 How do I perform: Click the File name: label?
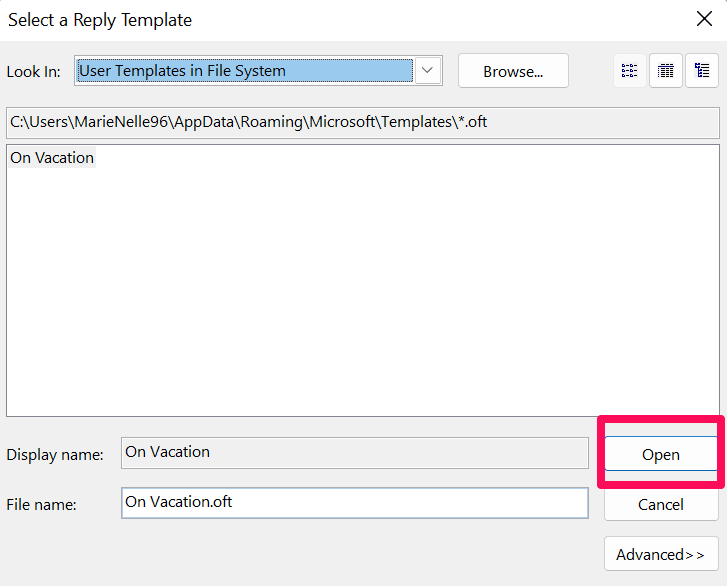[x=41, y=505]
